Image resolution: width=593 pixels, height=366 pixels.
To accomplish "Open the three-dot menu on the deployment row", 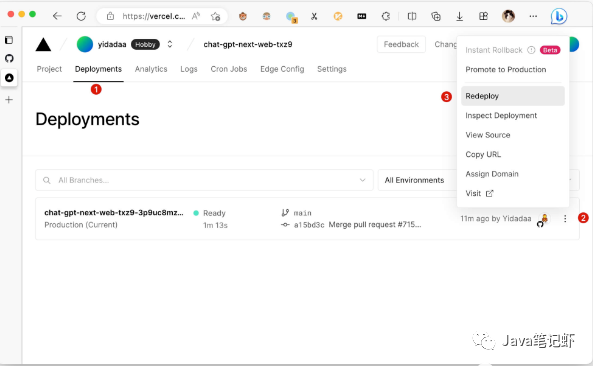I will (x=565, y=219).
